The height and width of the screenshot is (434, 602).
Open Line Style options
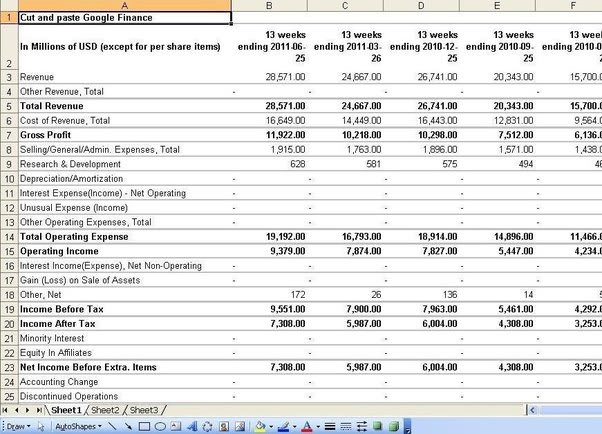pos(330,426)
